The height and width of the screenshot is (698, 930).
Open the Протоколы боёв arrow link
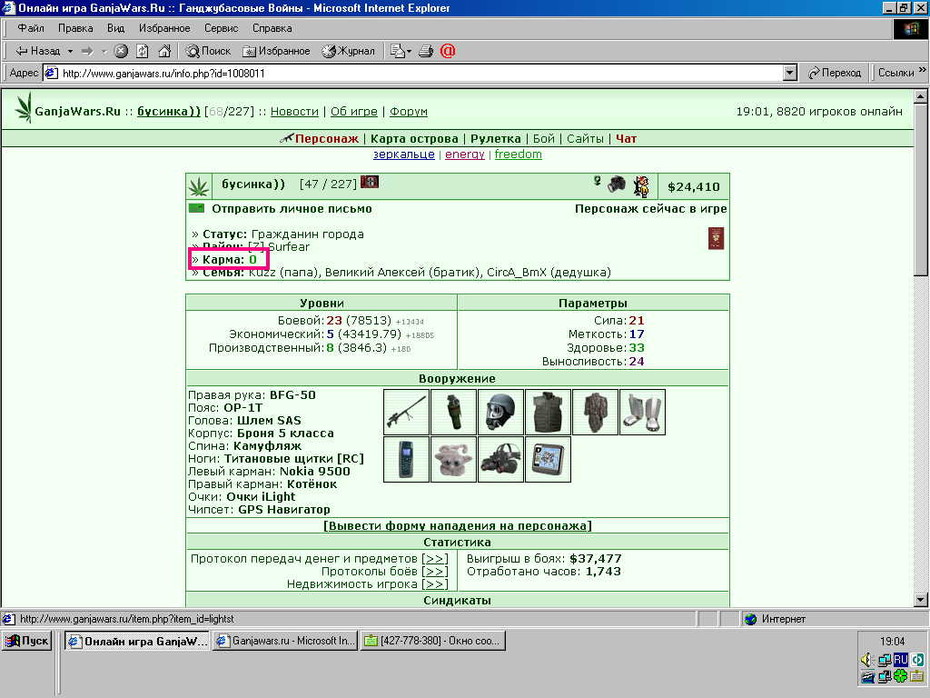(x=435, y=572)
